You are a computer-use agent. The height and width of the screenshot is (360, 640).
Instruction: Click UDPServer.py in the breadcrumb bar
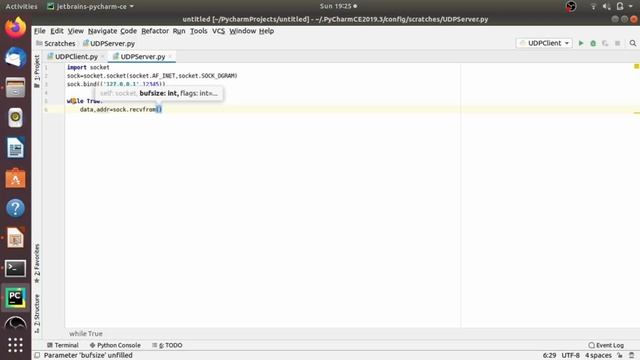coord(109,43)
